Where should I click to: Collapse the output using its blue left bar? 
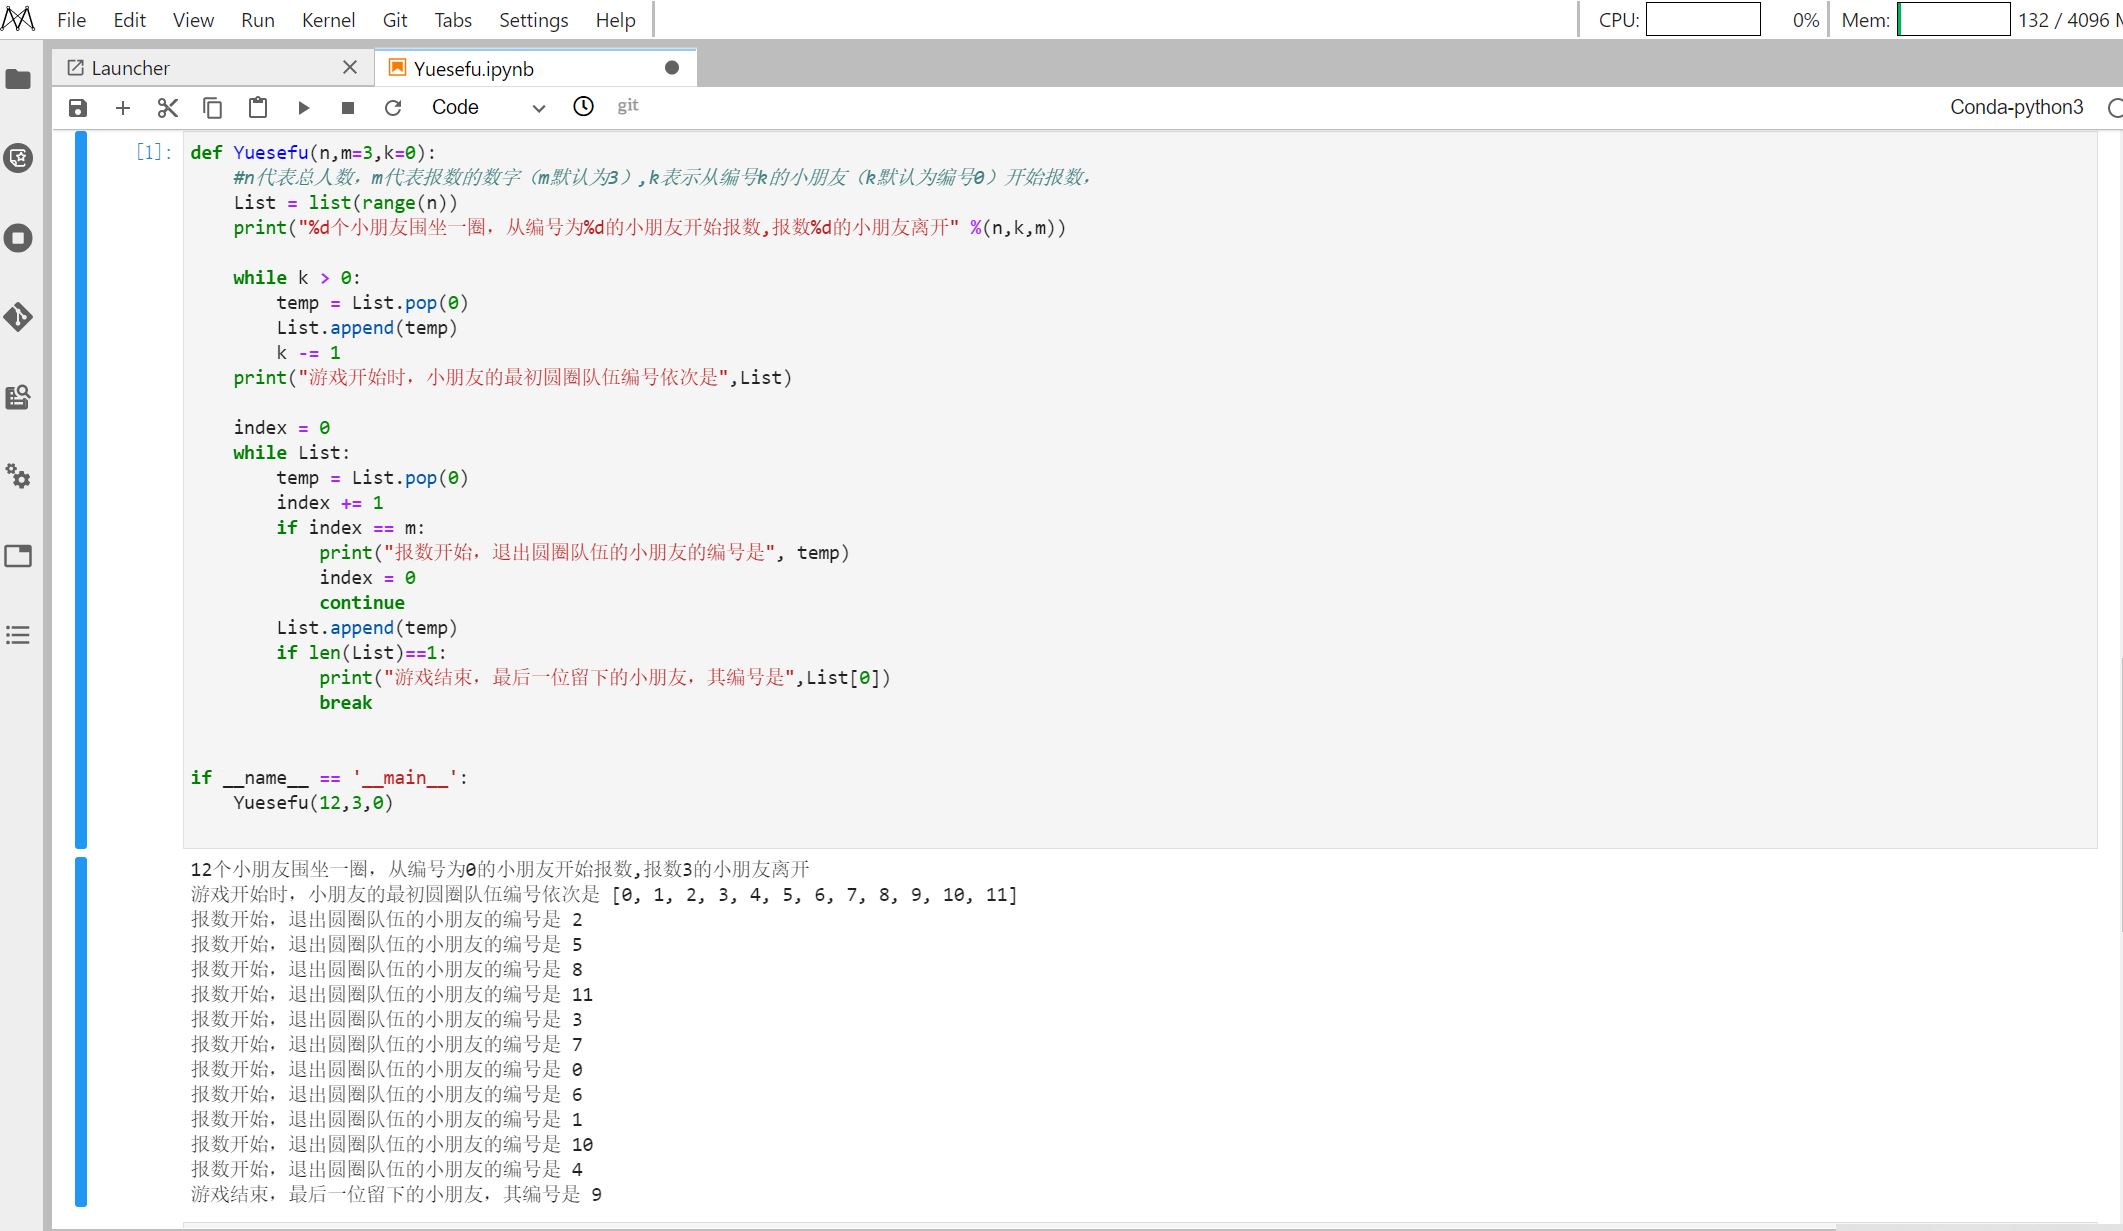[x=81, y=1030]
